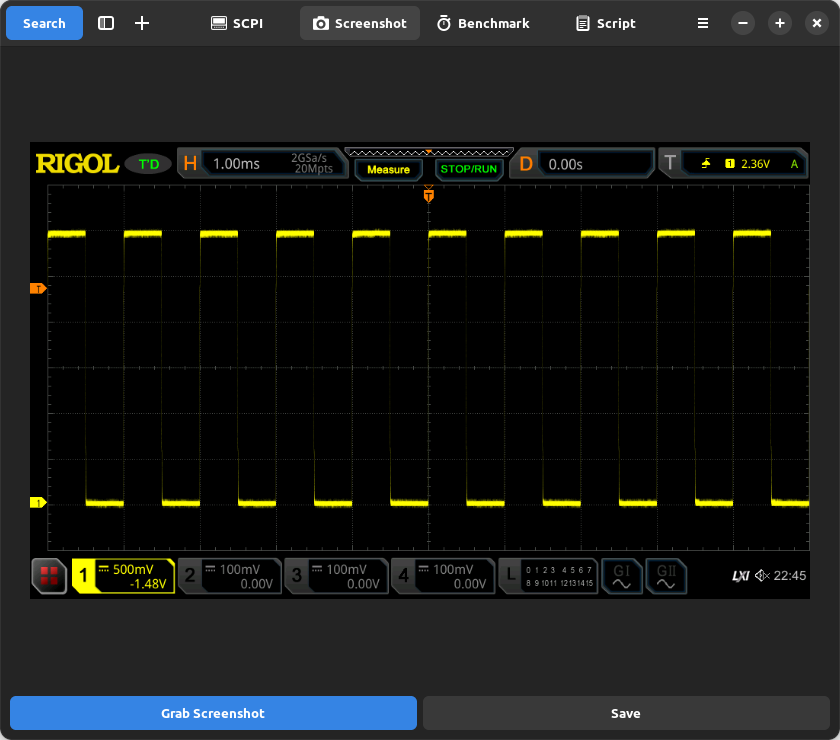Screen dimensions: 840x740
Task: Switch to the Benchmark tab
Action: pos(483,22)
